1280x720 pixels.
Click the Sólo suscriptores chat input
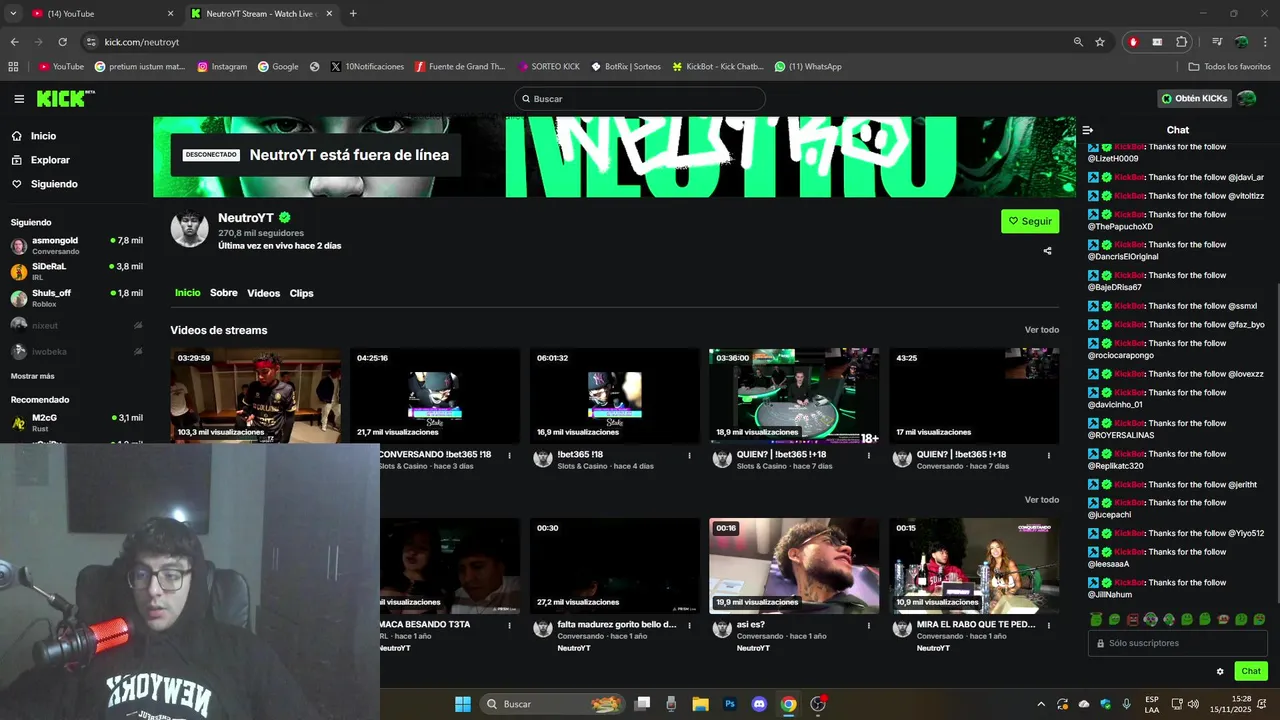1177,644
